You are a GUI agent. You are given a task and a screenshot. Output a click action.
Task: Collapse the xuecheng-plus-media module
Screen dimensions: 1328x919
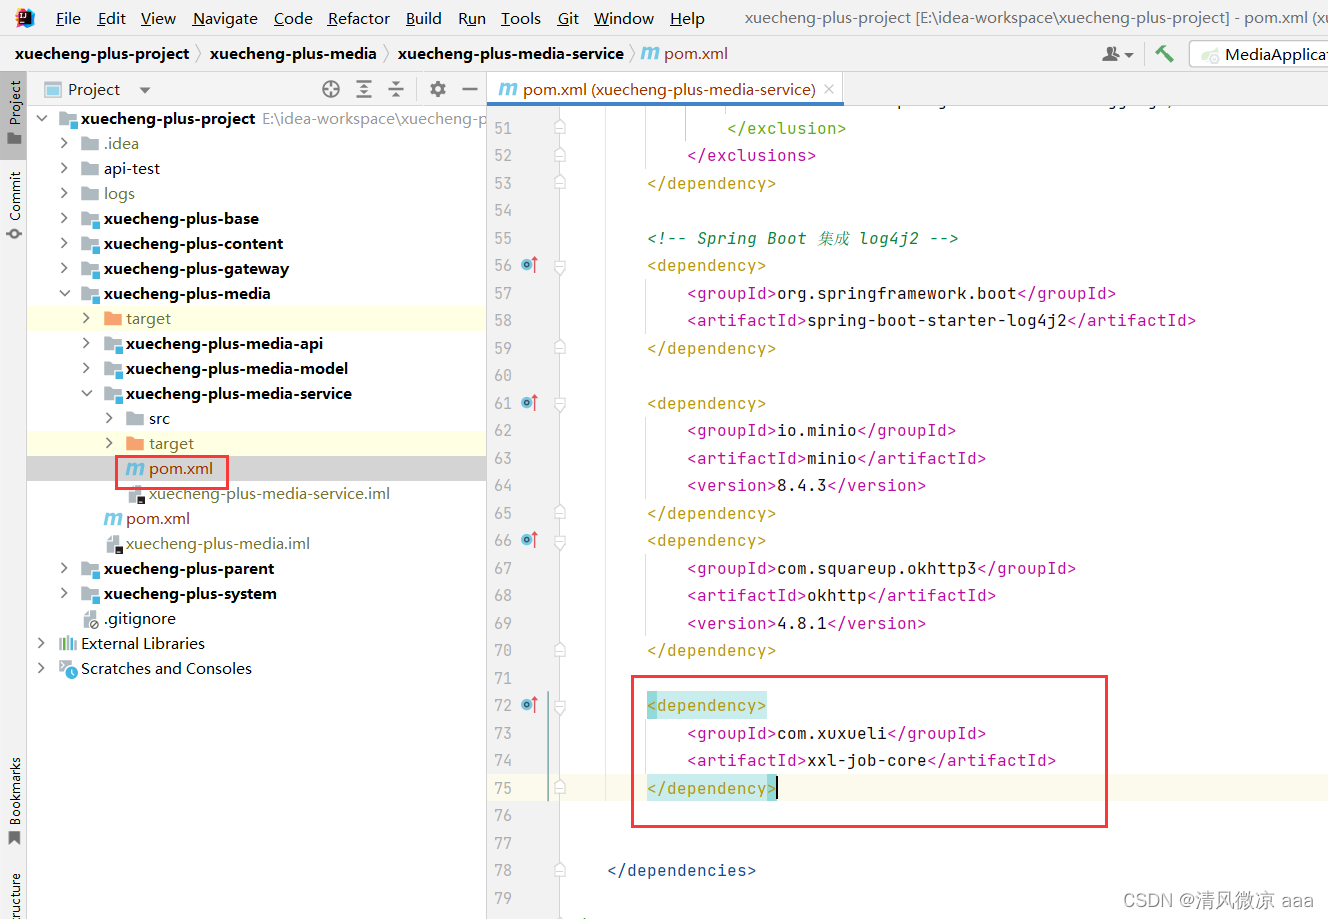click(x=64, y=293)
